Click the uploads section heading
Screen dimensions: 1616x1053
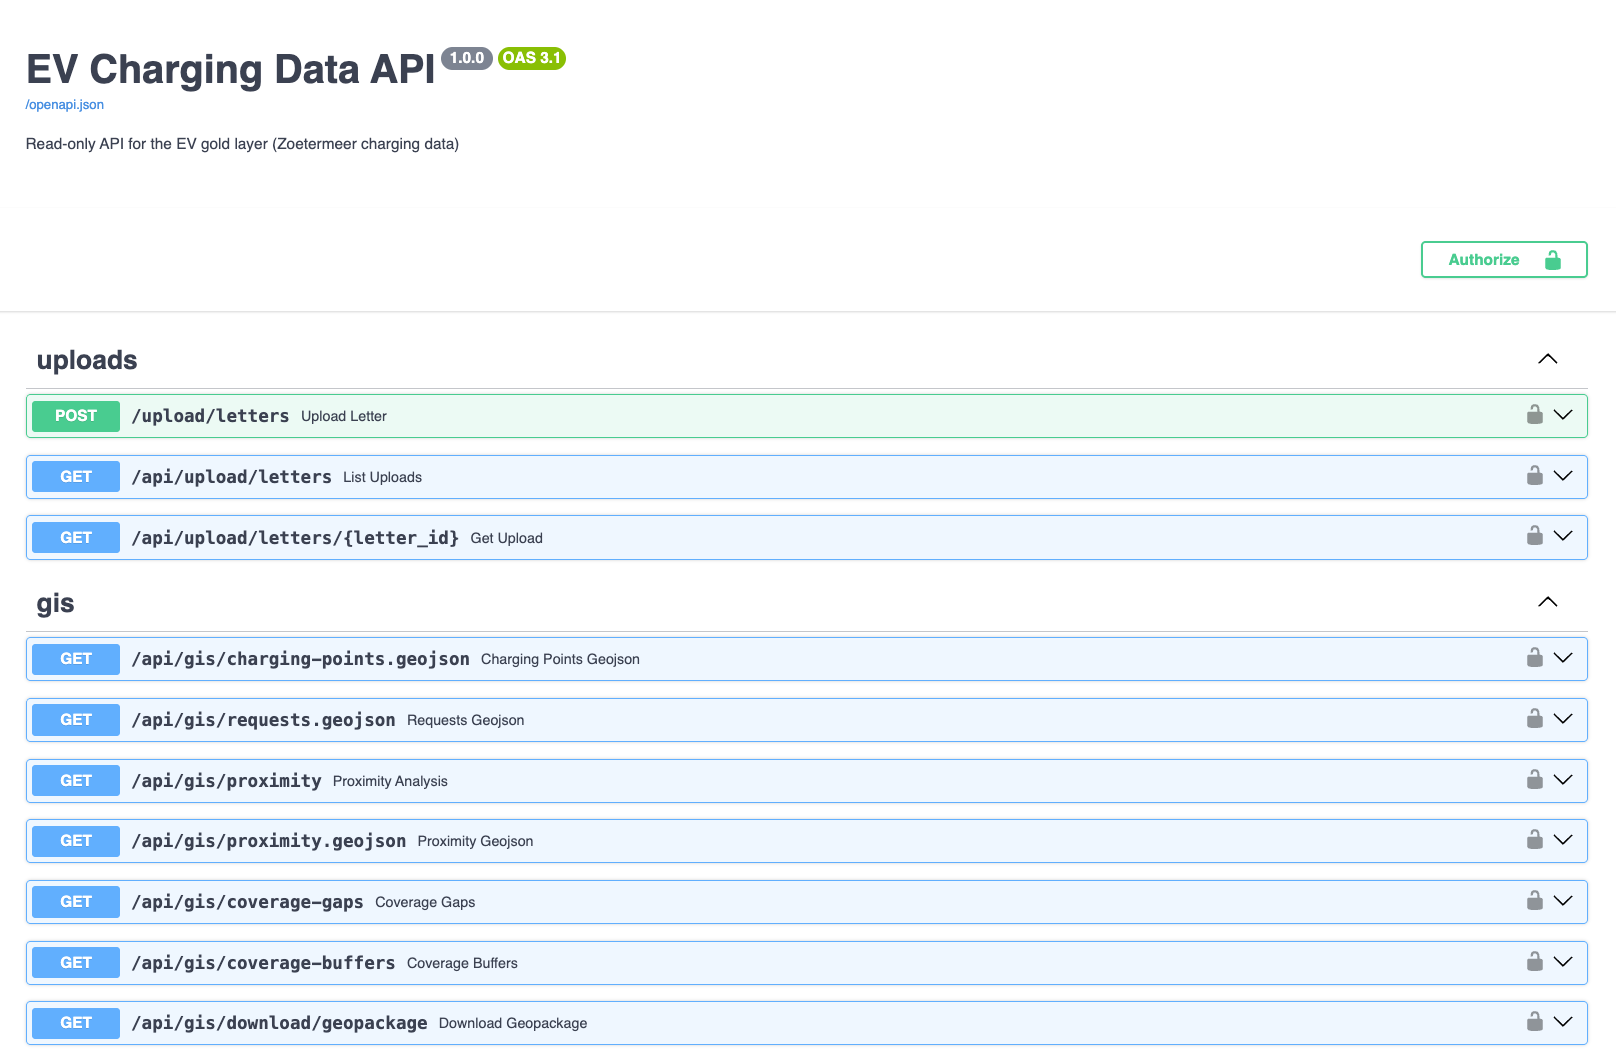coord(87,360)
